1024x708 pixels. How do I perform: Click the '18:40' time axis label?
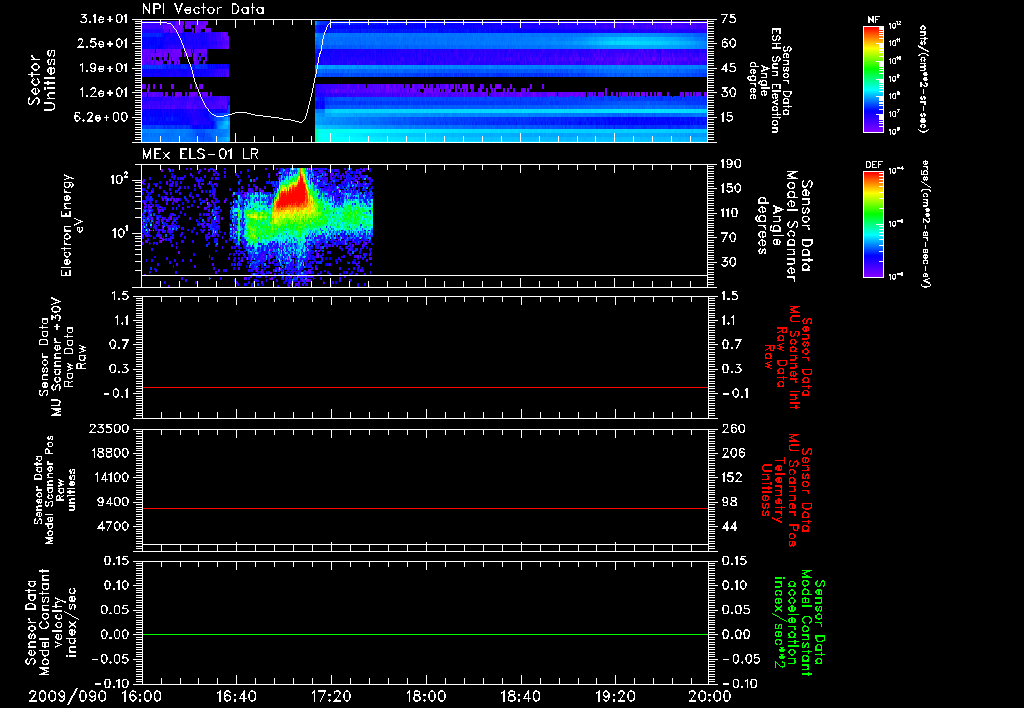[520, 696]
